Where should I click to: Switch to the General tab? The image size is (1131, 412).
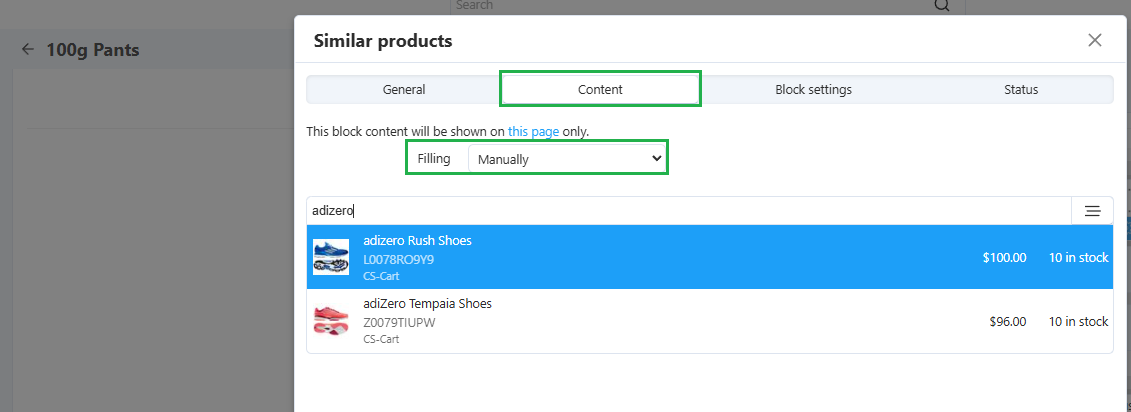[x=404, y=89]
